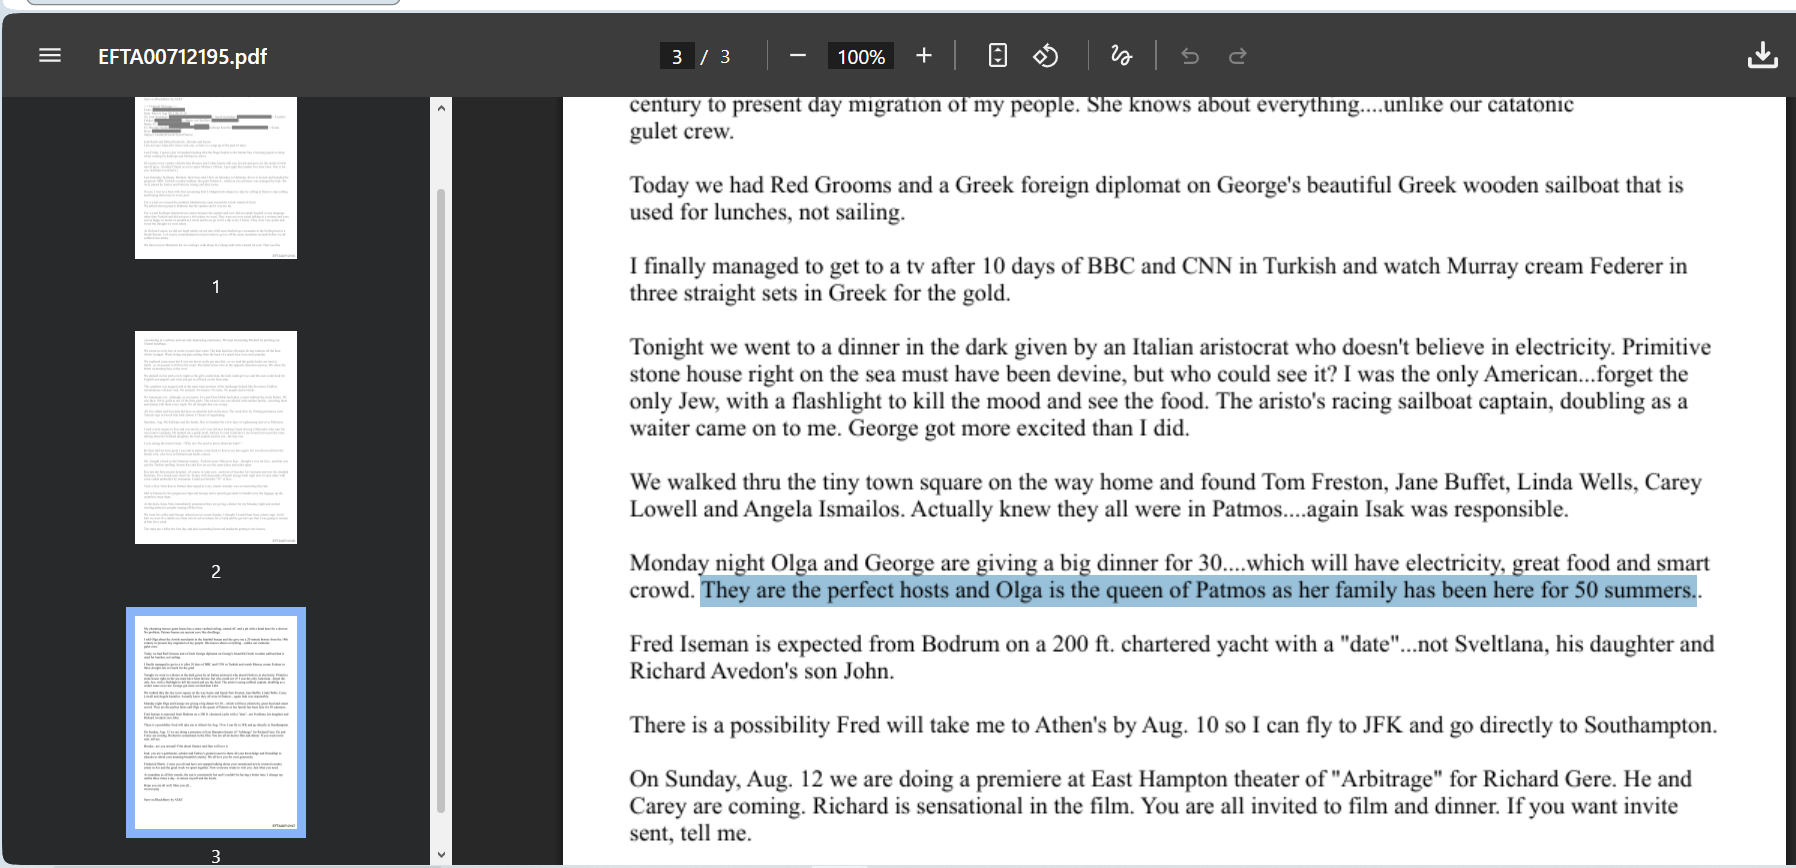The height and width of the screenshot is (868, 1796).
Task: Edit the current page number field
Action: tap(677, 57)
